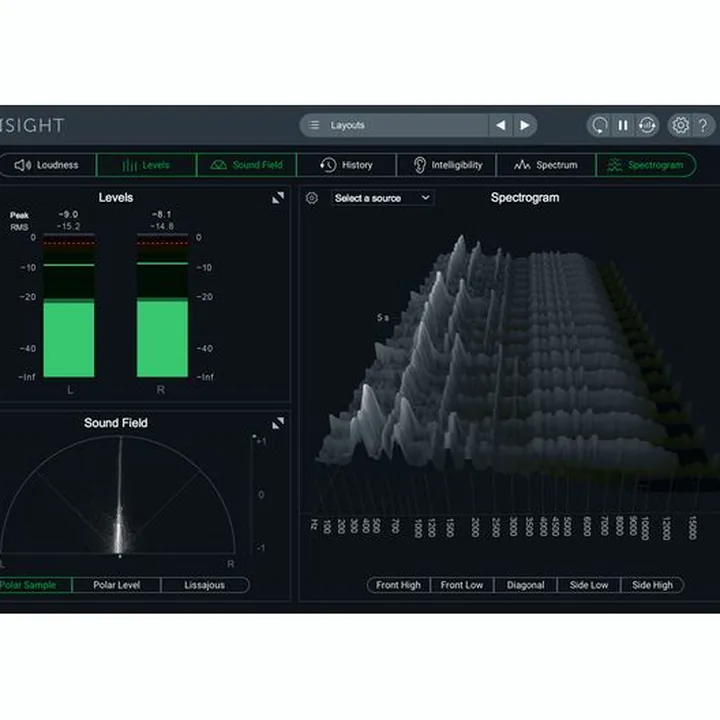
Task: Set spectrogram view to Side Low
Action: [x=589, y=585]
